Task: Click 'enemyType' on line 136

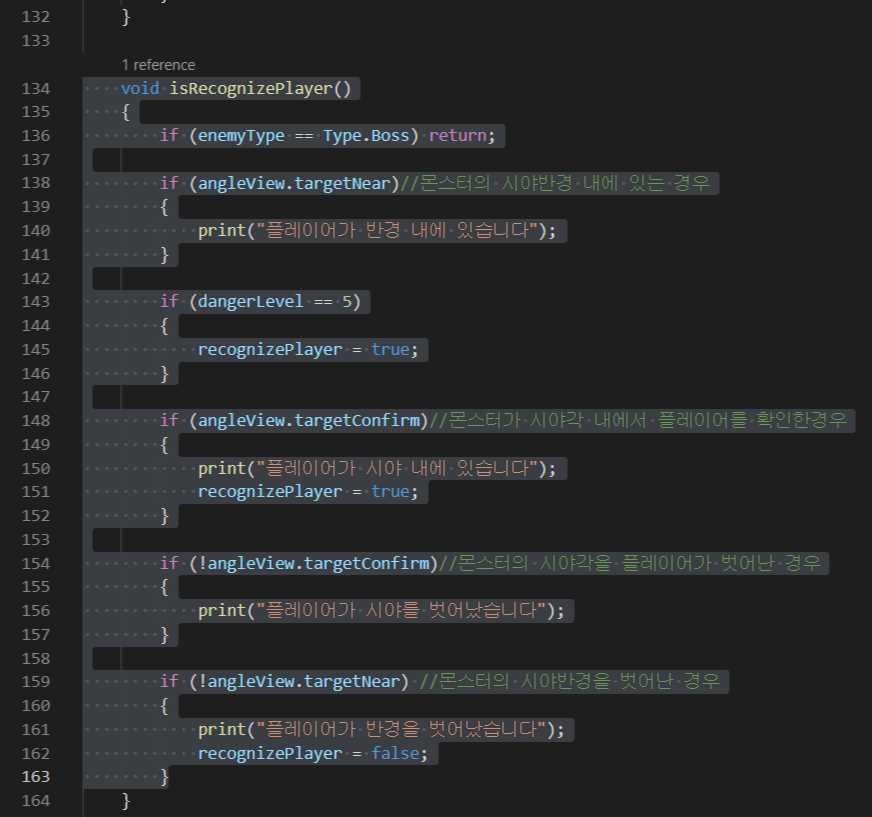Action: 241,136
